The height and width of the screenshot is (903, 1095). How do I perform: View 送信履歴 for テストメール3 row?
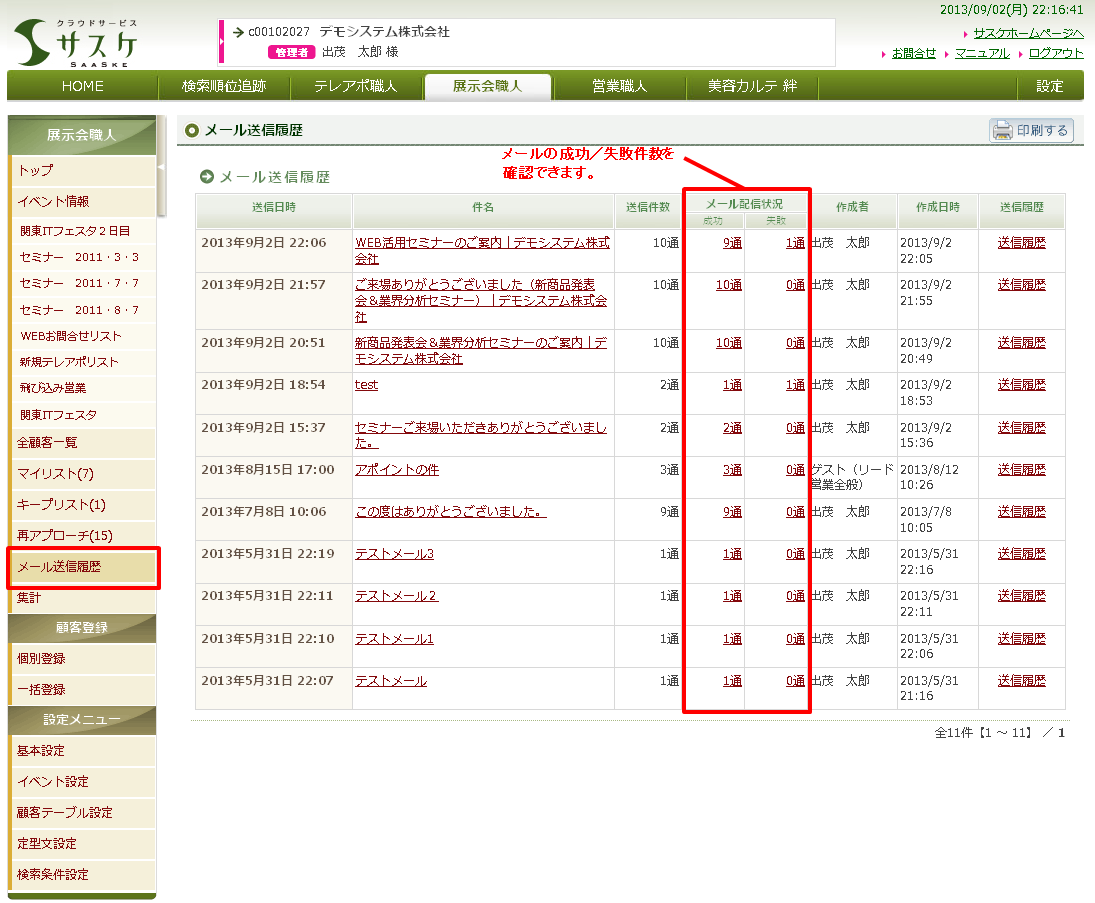(1021, 554)
